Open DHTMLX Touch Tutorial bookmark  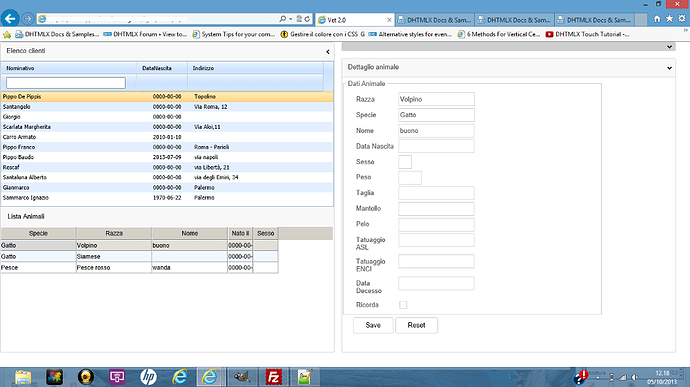(x=587, y=34)
